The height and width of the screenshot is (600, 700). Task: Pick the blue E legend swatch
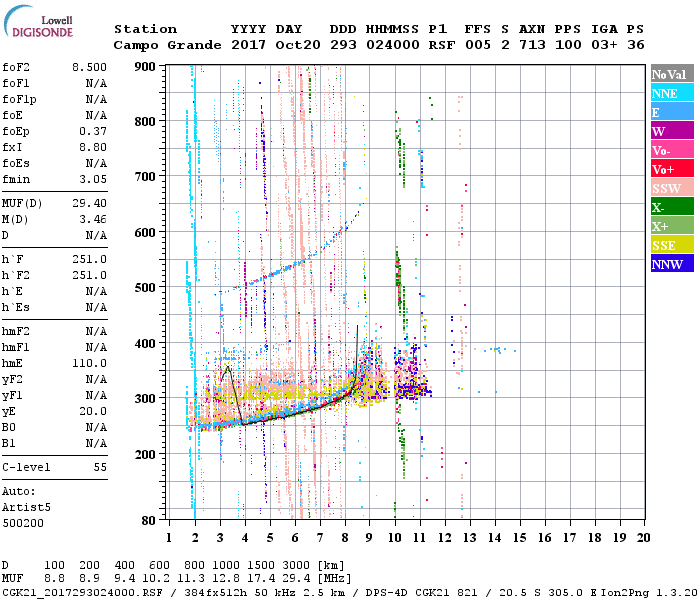(668, 112)
